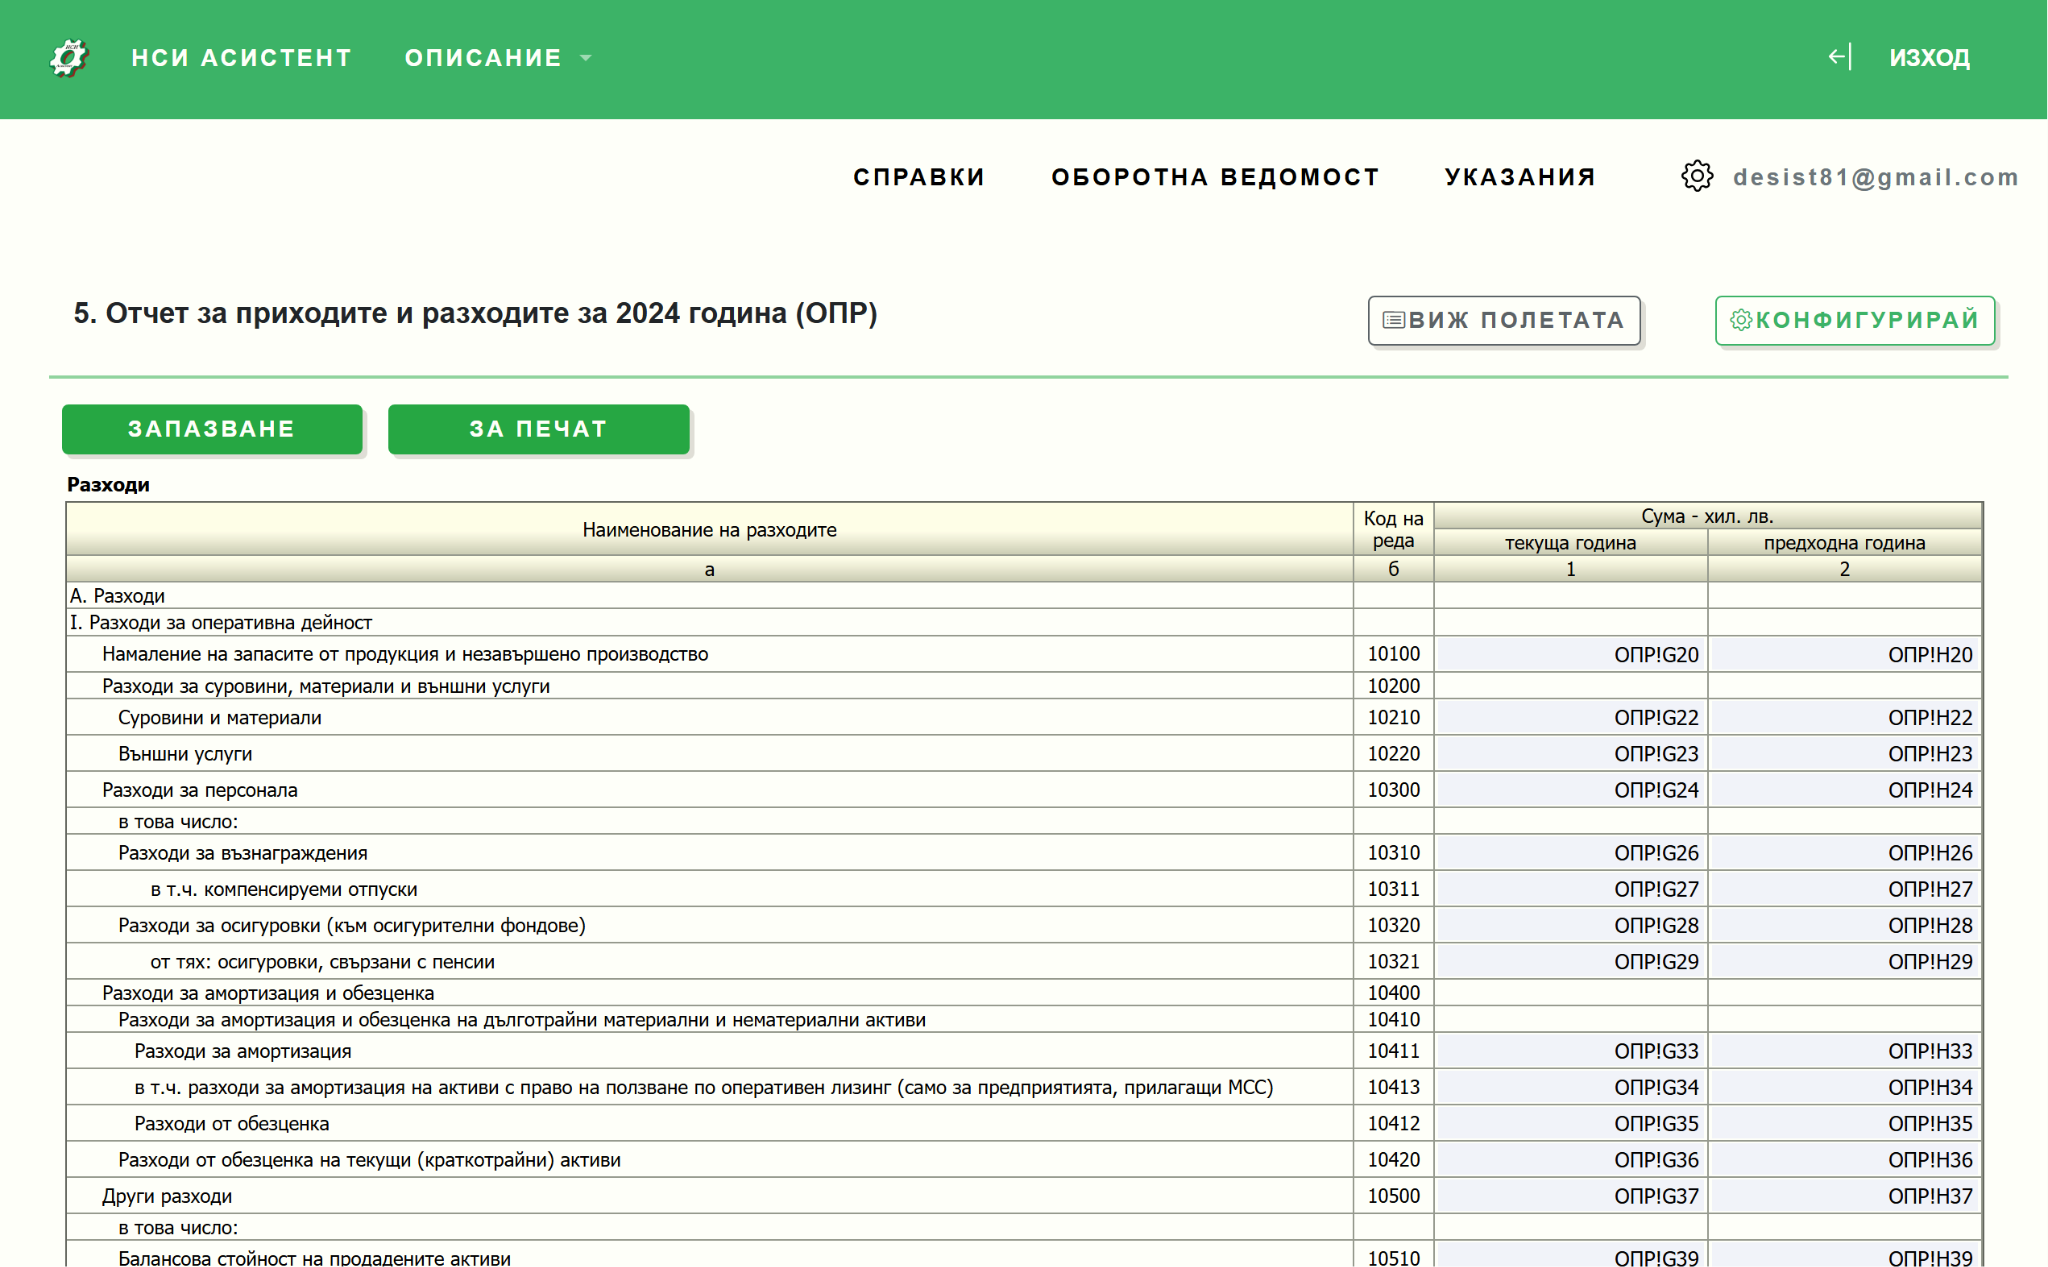
Task: Open settings gear next to email
Action: click(1696, 177)
